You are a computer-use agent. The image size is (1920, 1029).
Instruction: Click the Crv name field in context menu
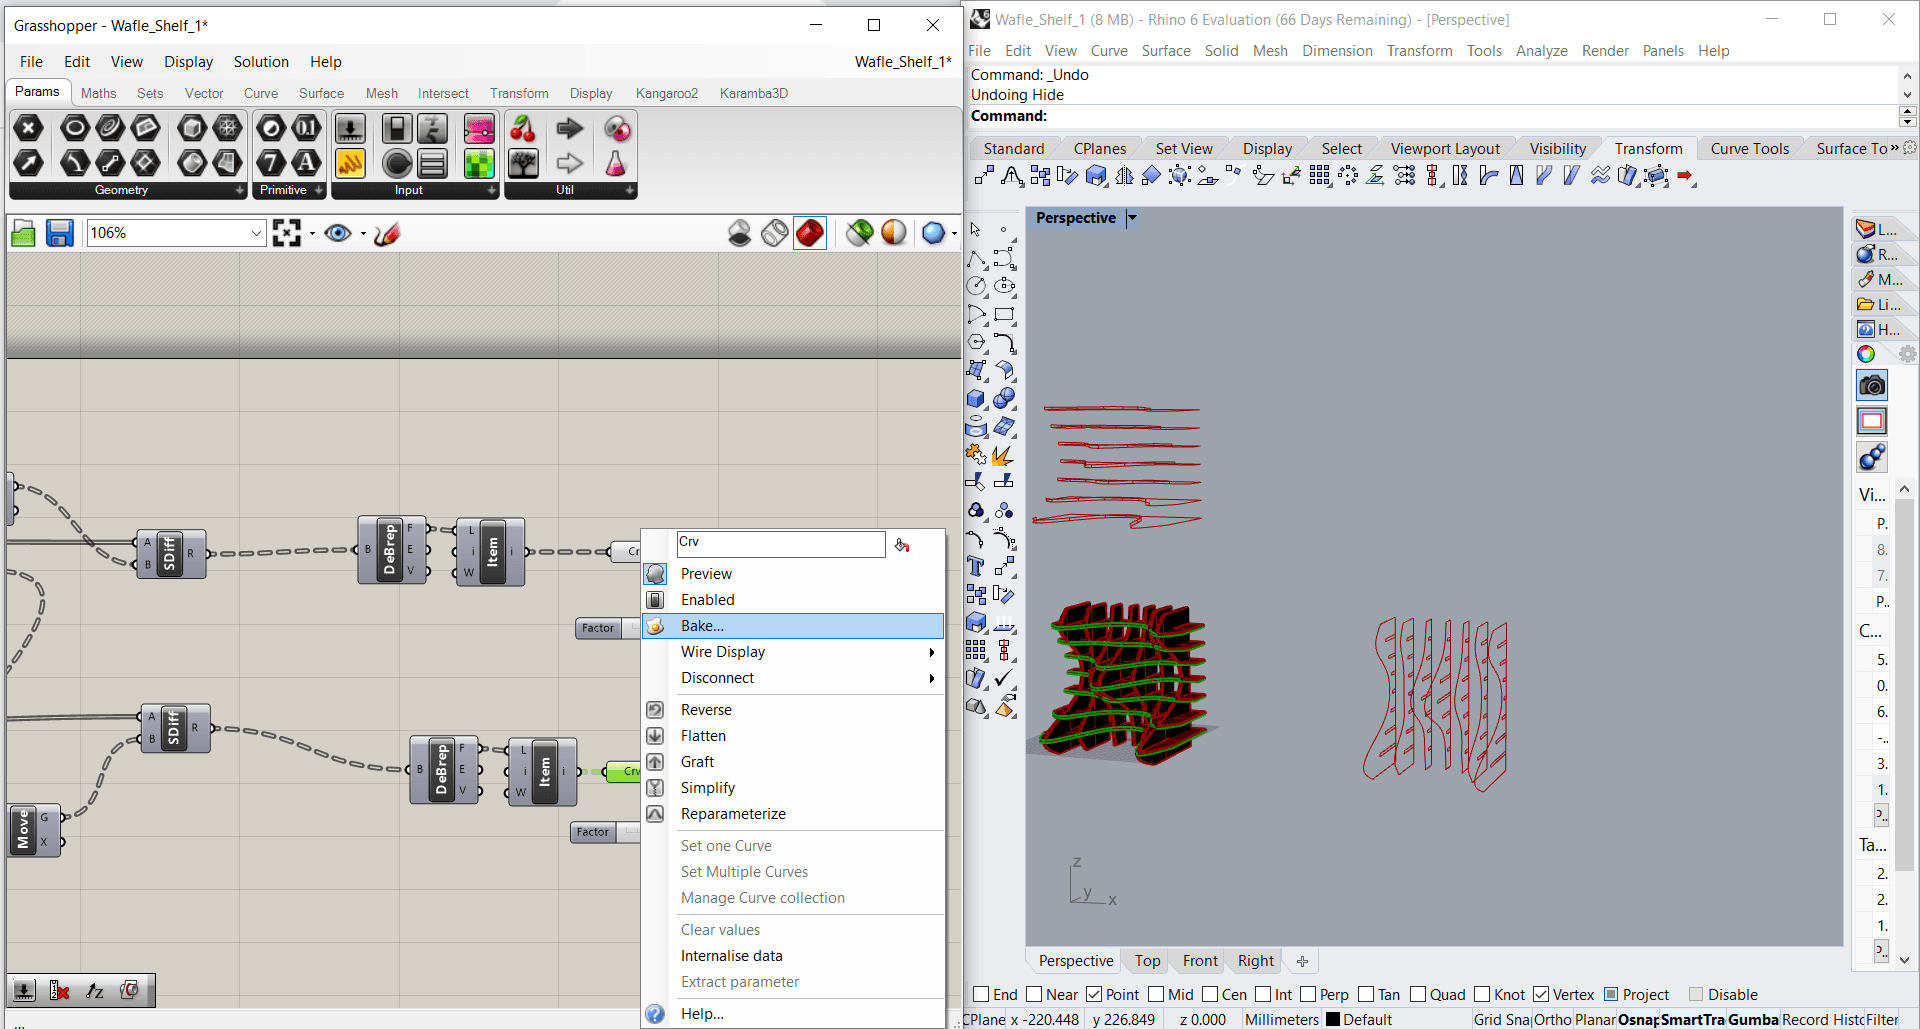pos(780,543)
